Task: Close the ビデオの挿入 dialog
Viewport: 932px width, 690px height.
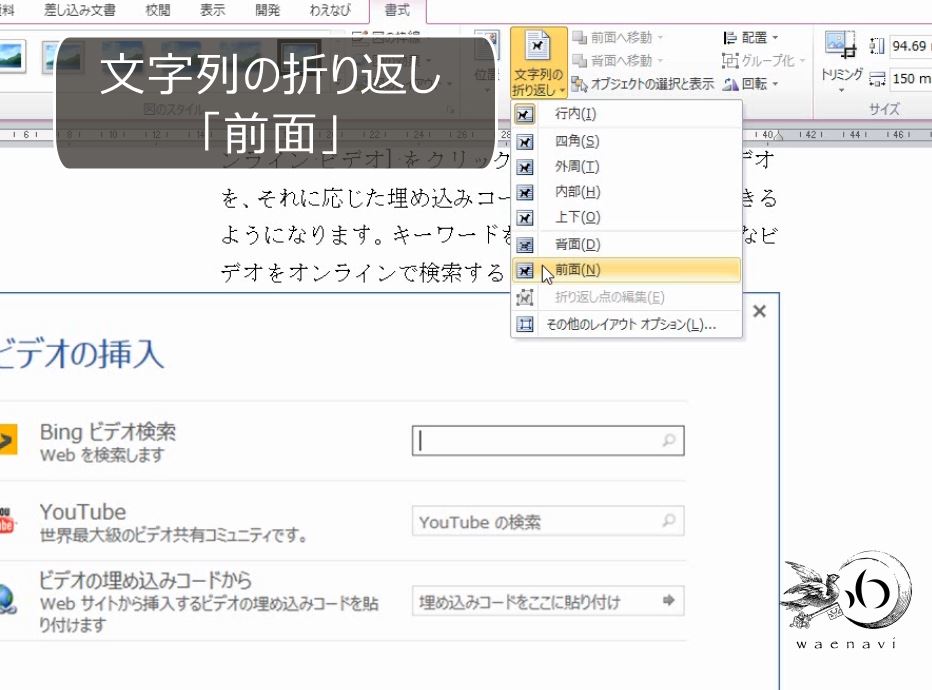Action: point(759,311)
